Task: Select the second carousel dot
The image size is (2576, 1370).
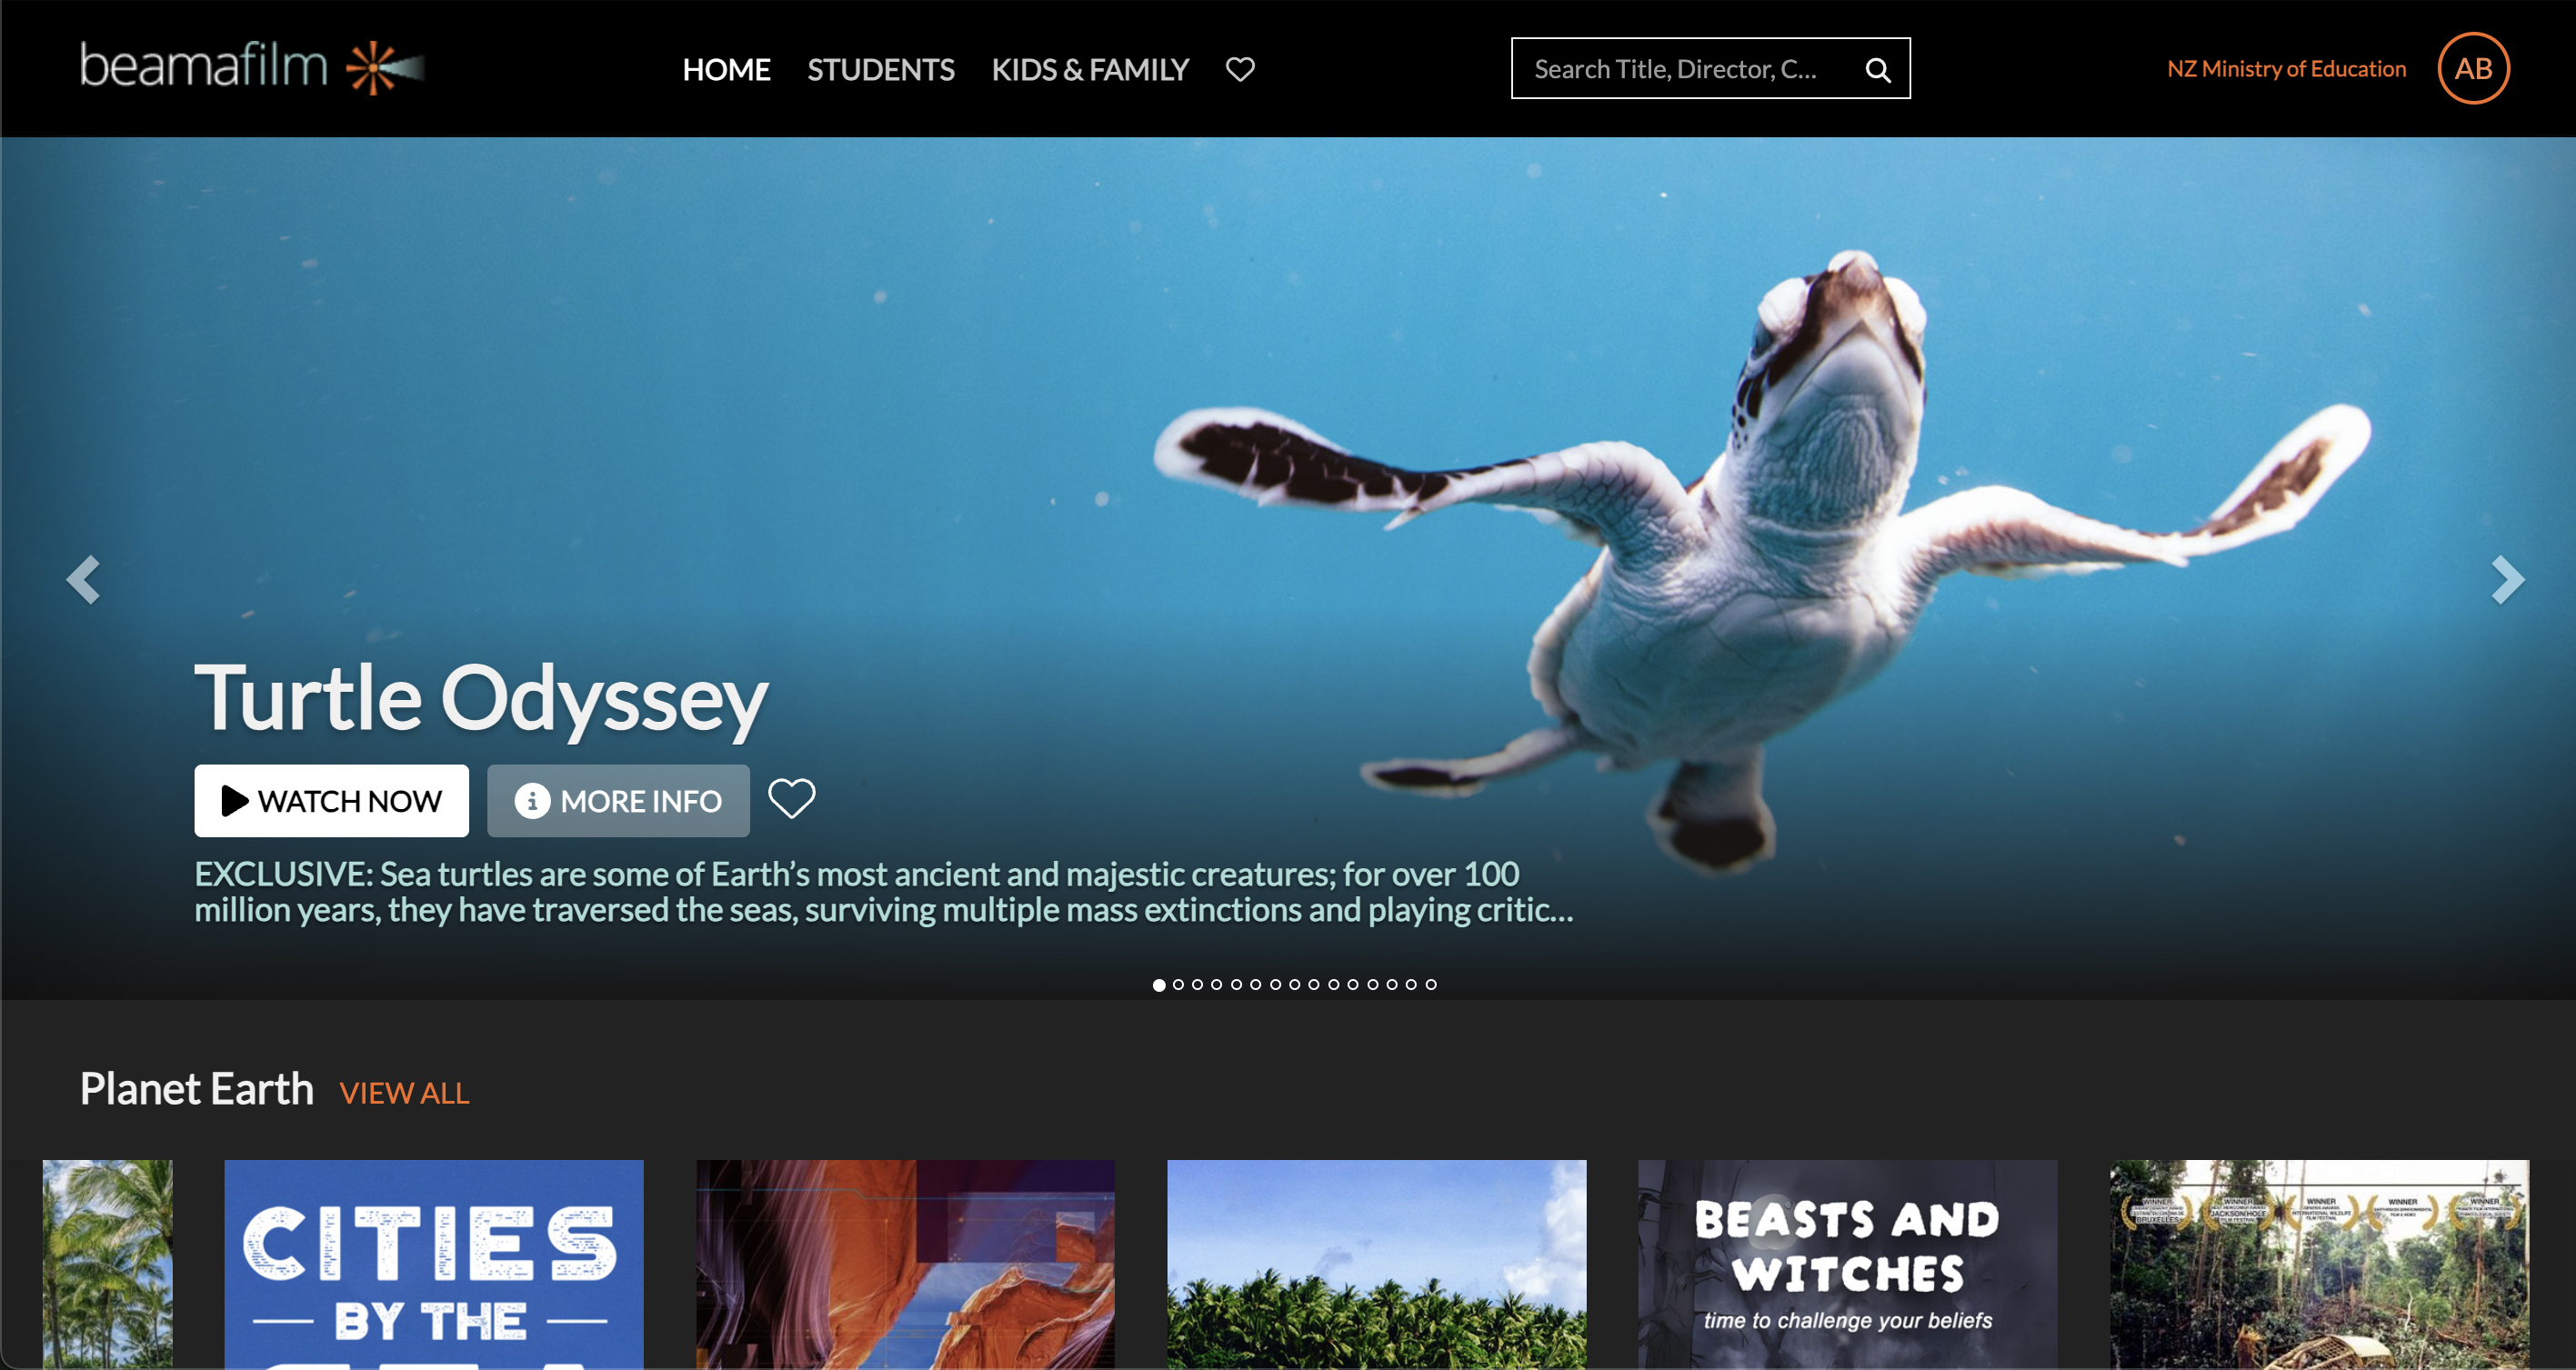Action: [x=1178, y=984]
